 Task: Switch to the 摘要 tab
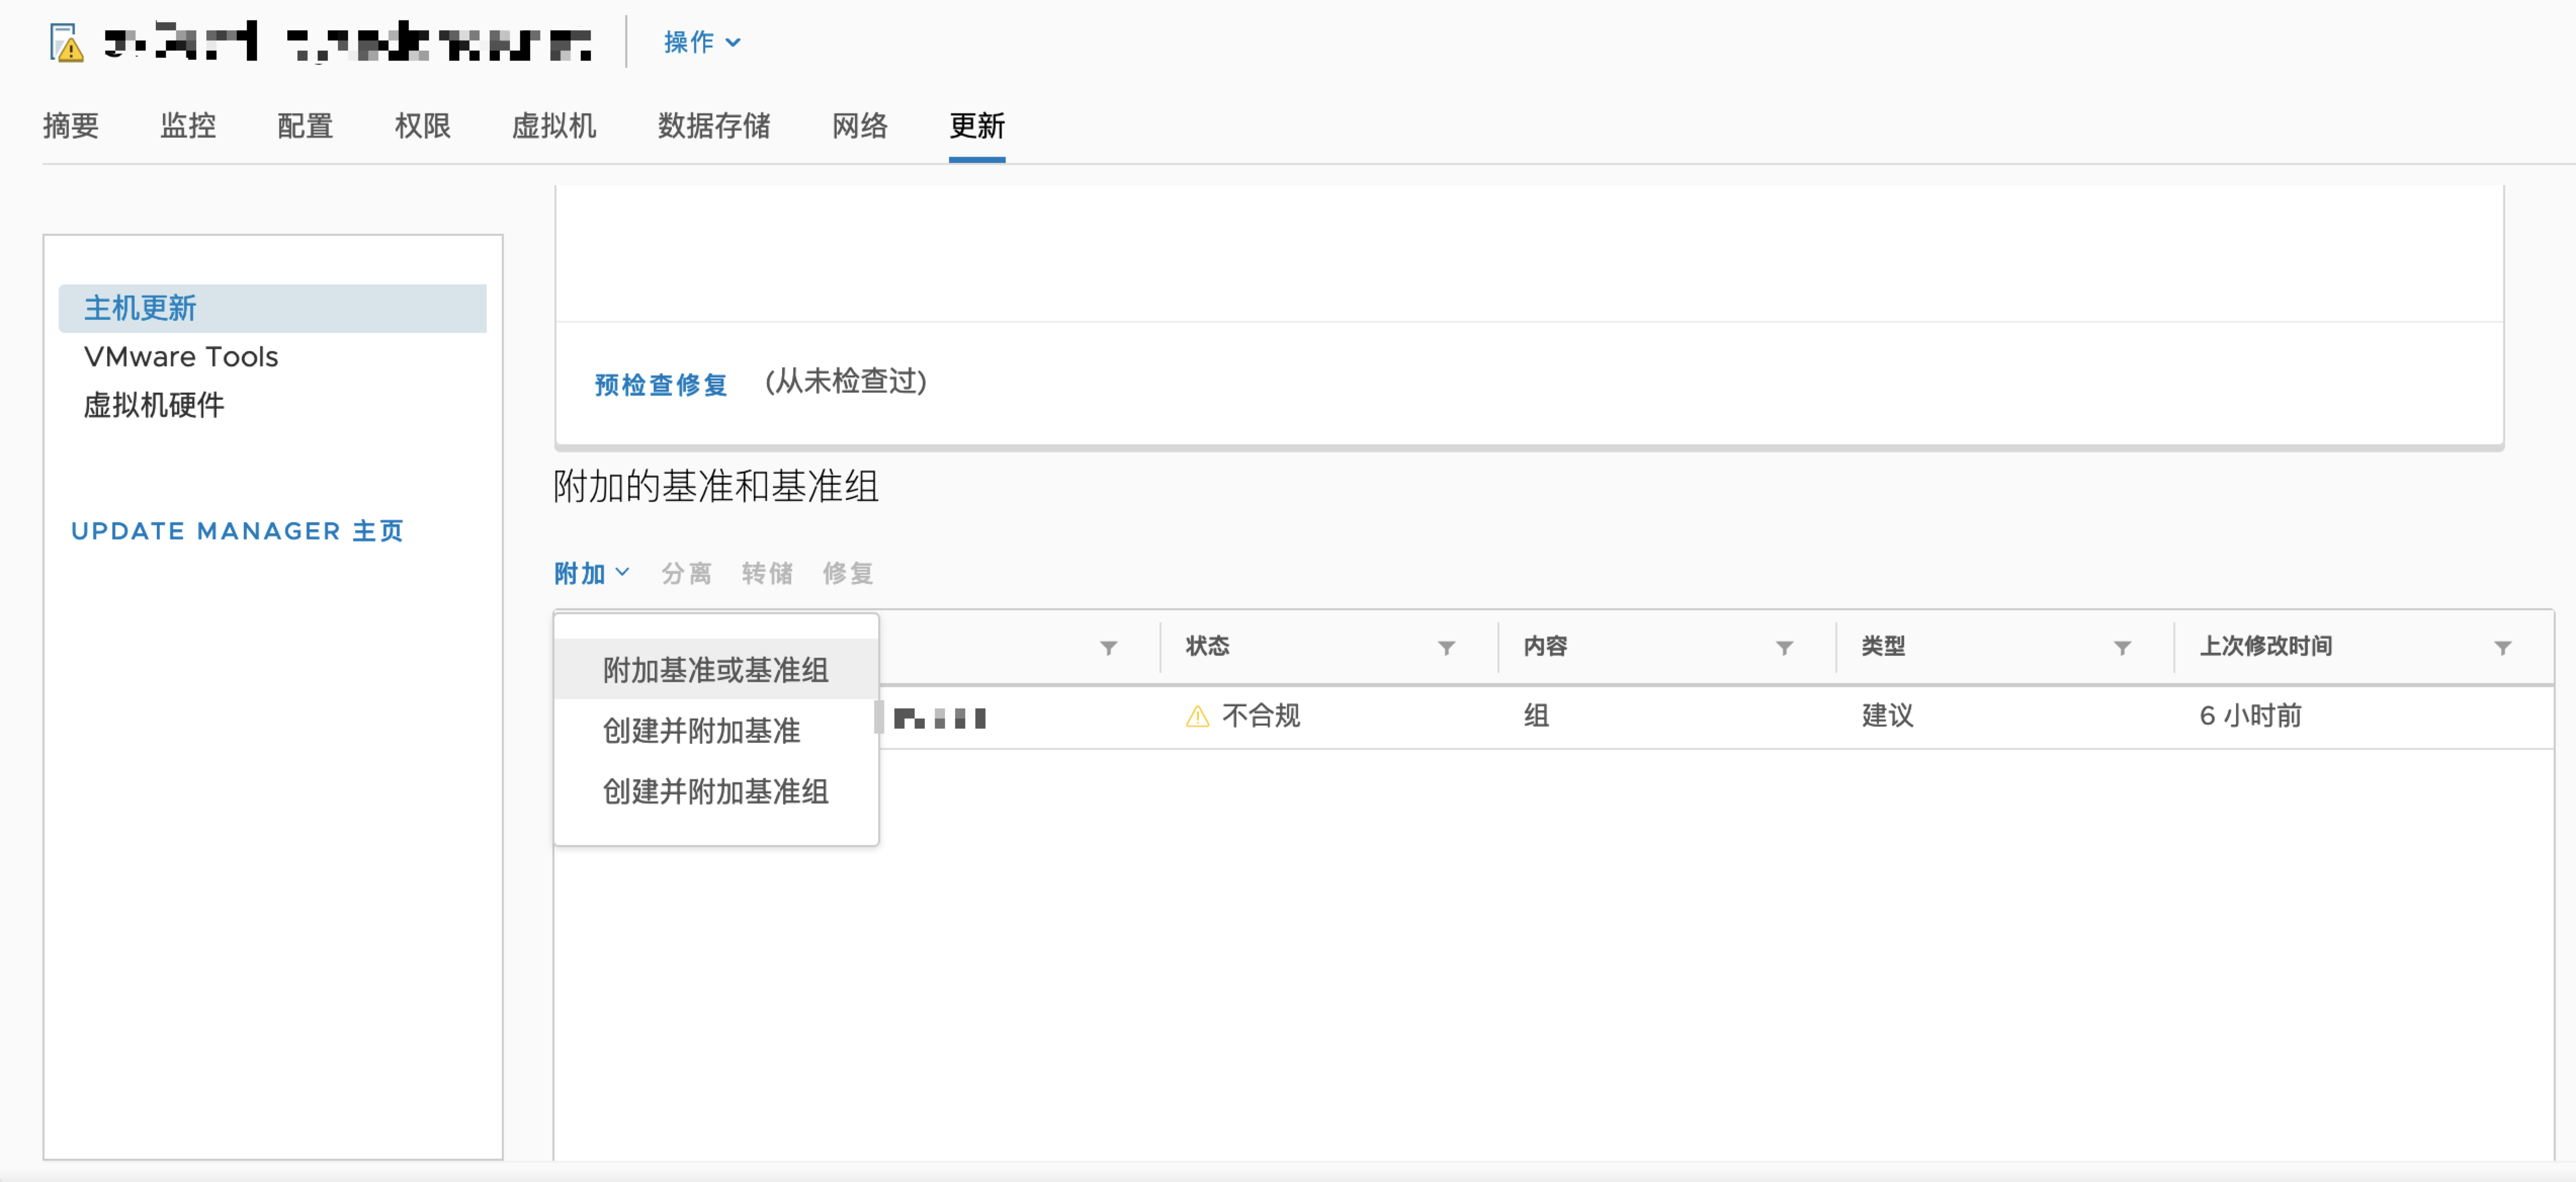71,126
